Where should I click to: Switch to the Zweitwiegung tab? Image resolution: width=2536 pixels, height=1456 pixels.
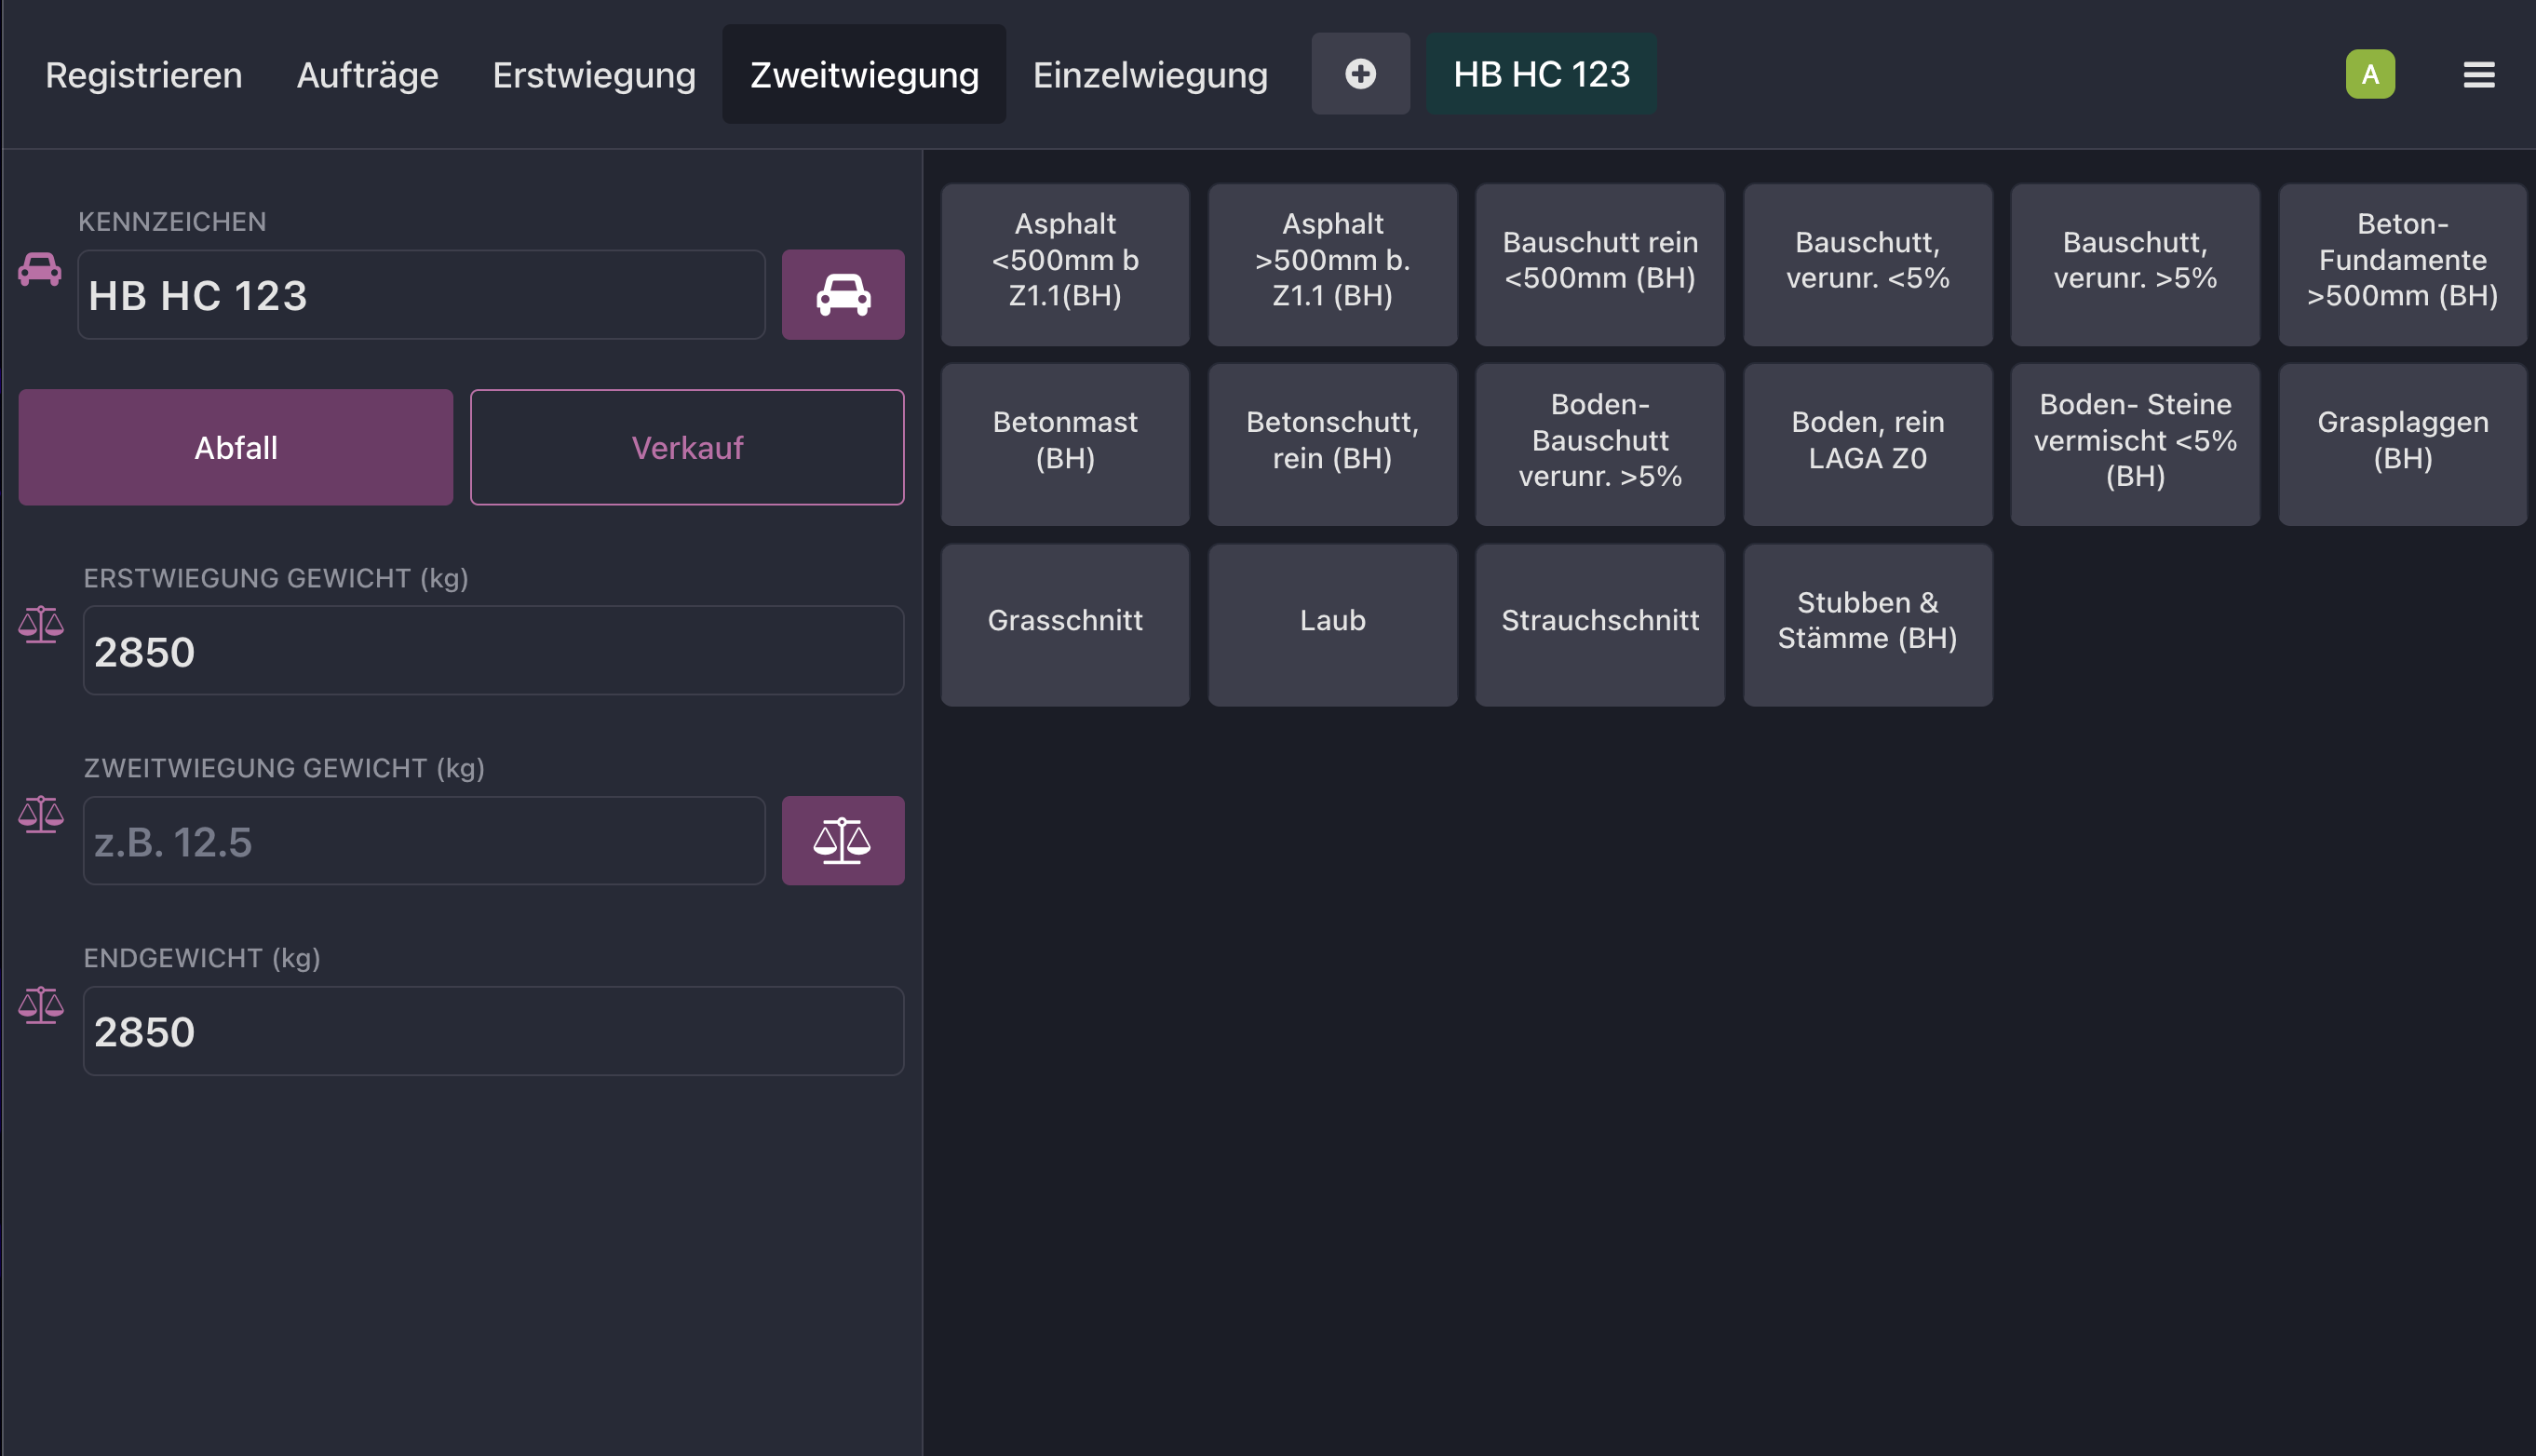[x=863, y=74]
